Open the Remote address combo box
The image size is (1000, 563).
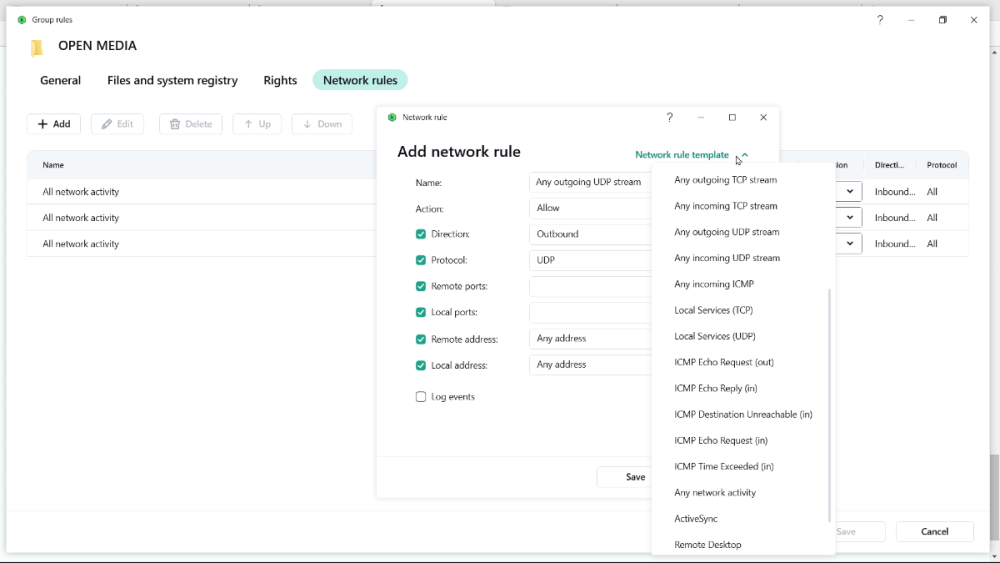point(590,339)
